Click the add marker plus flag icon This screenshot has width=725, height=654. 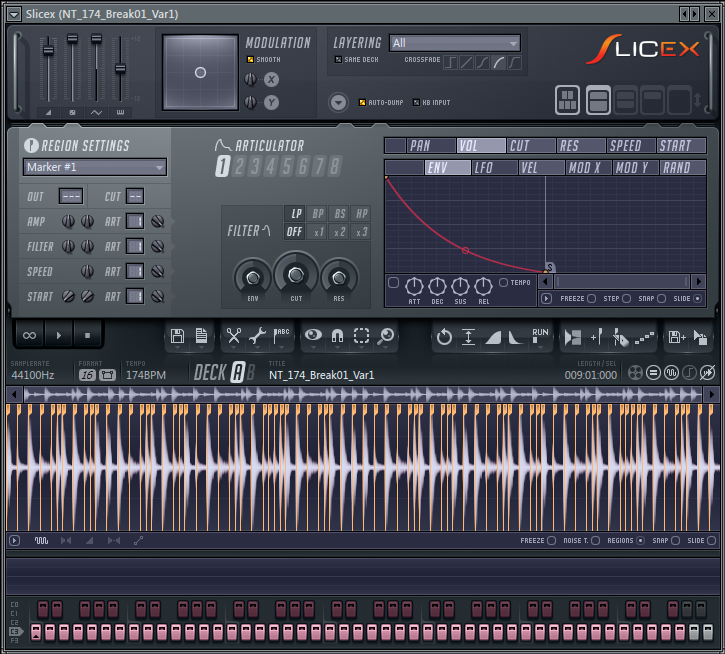coord(596,337)
